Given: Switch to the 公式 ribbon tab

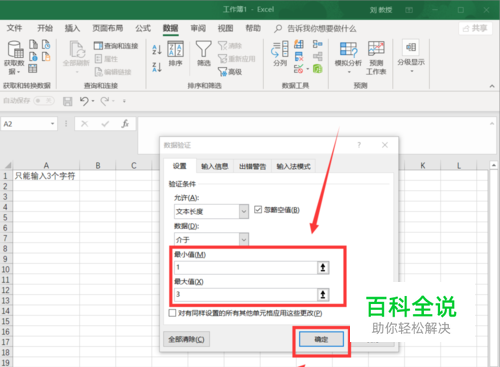Looking at the screenshot, I should [143, 28].
